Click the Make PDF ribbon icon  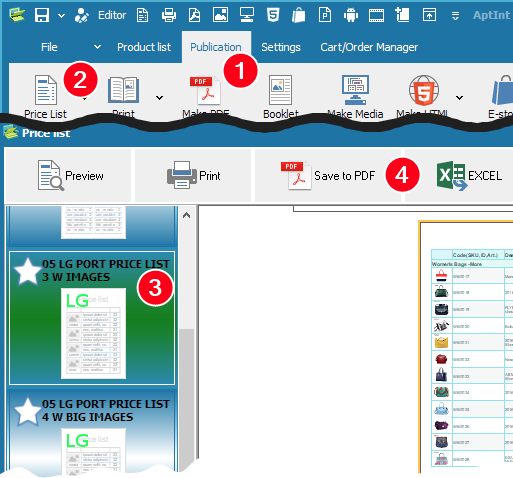pos(205,90)
